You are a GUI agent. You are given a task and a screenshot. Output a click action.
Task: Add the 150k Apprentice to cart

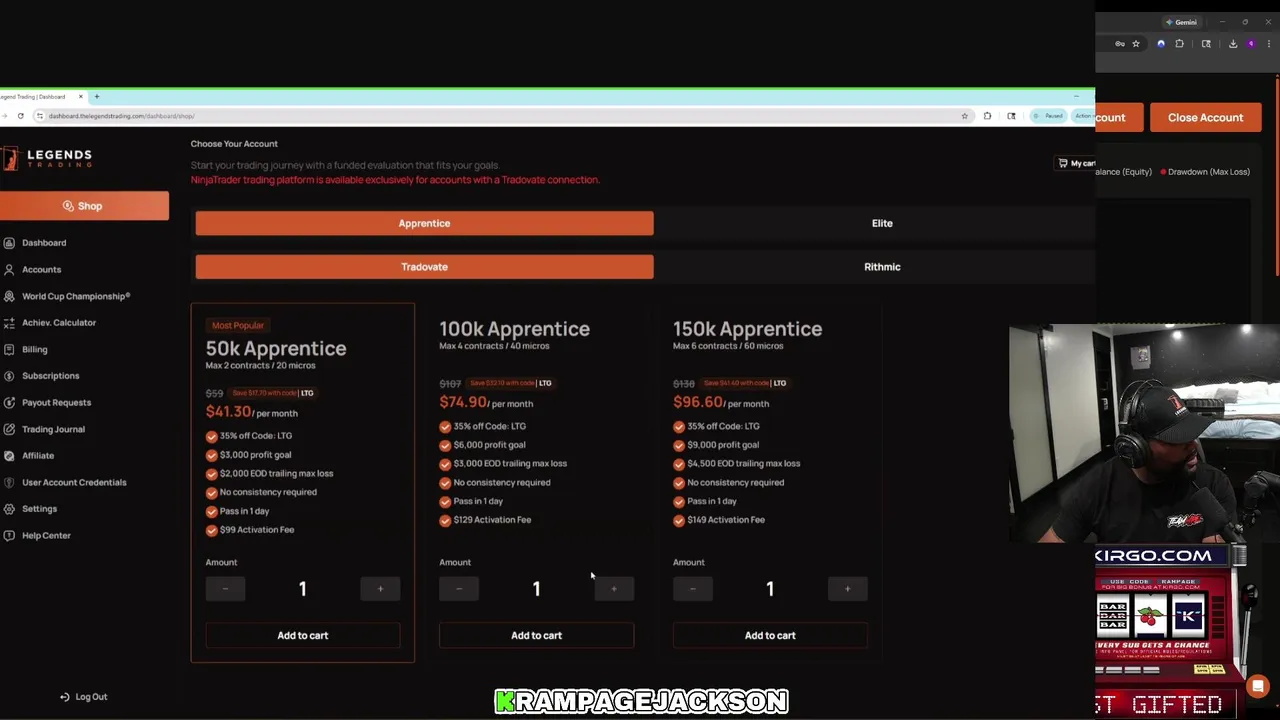[770, 635]
